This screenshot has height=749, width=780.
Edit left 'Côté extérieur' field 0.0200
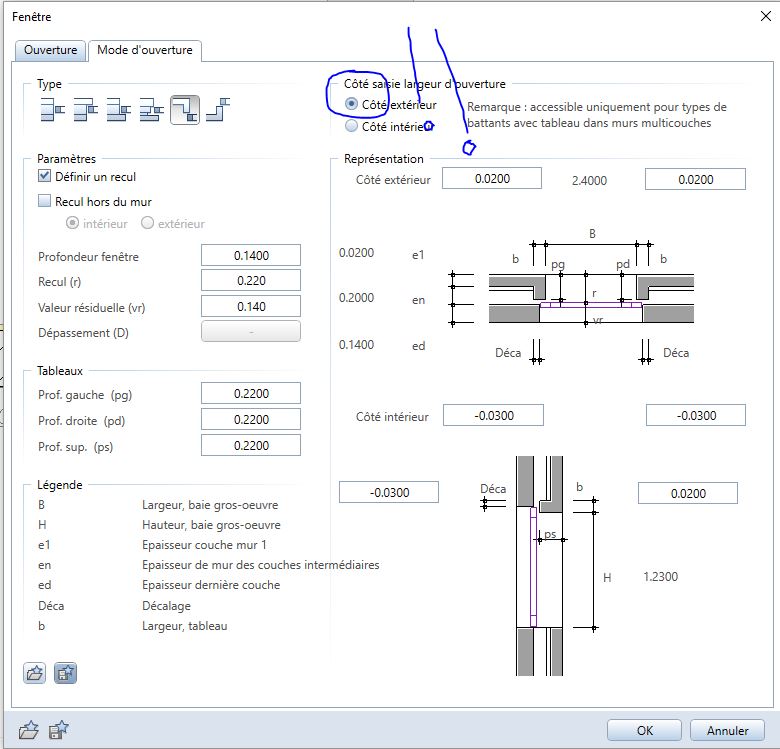pyautogui.click(x=492, y=179)
